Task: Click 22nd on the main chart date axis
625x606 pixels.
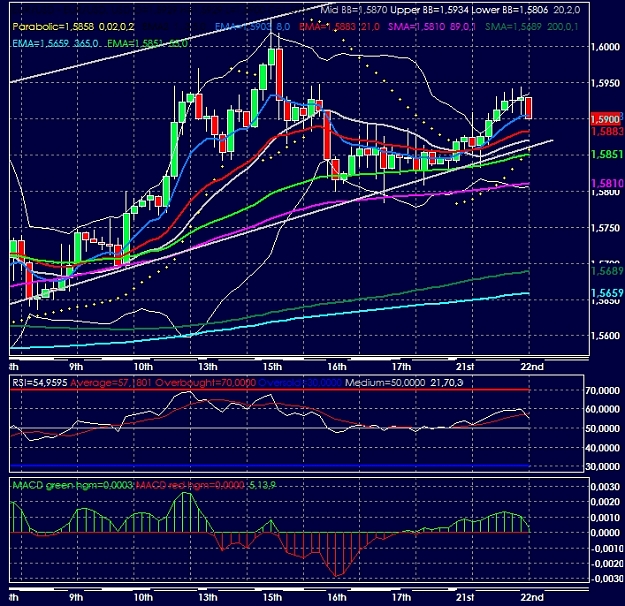Action: click(532, 366)
